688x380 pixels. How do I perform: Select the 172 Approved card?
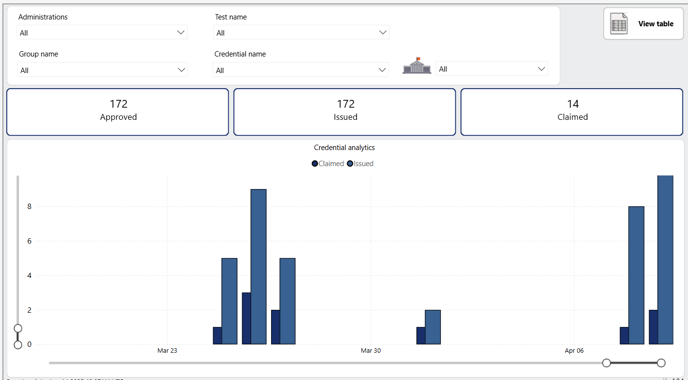(x=118, y=112)
